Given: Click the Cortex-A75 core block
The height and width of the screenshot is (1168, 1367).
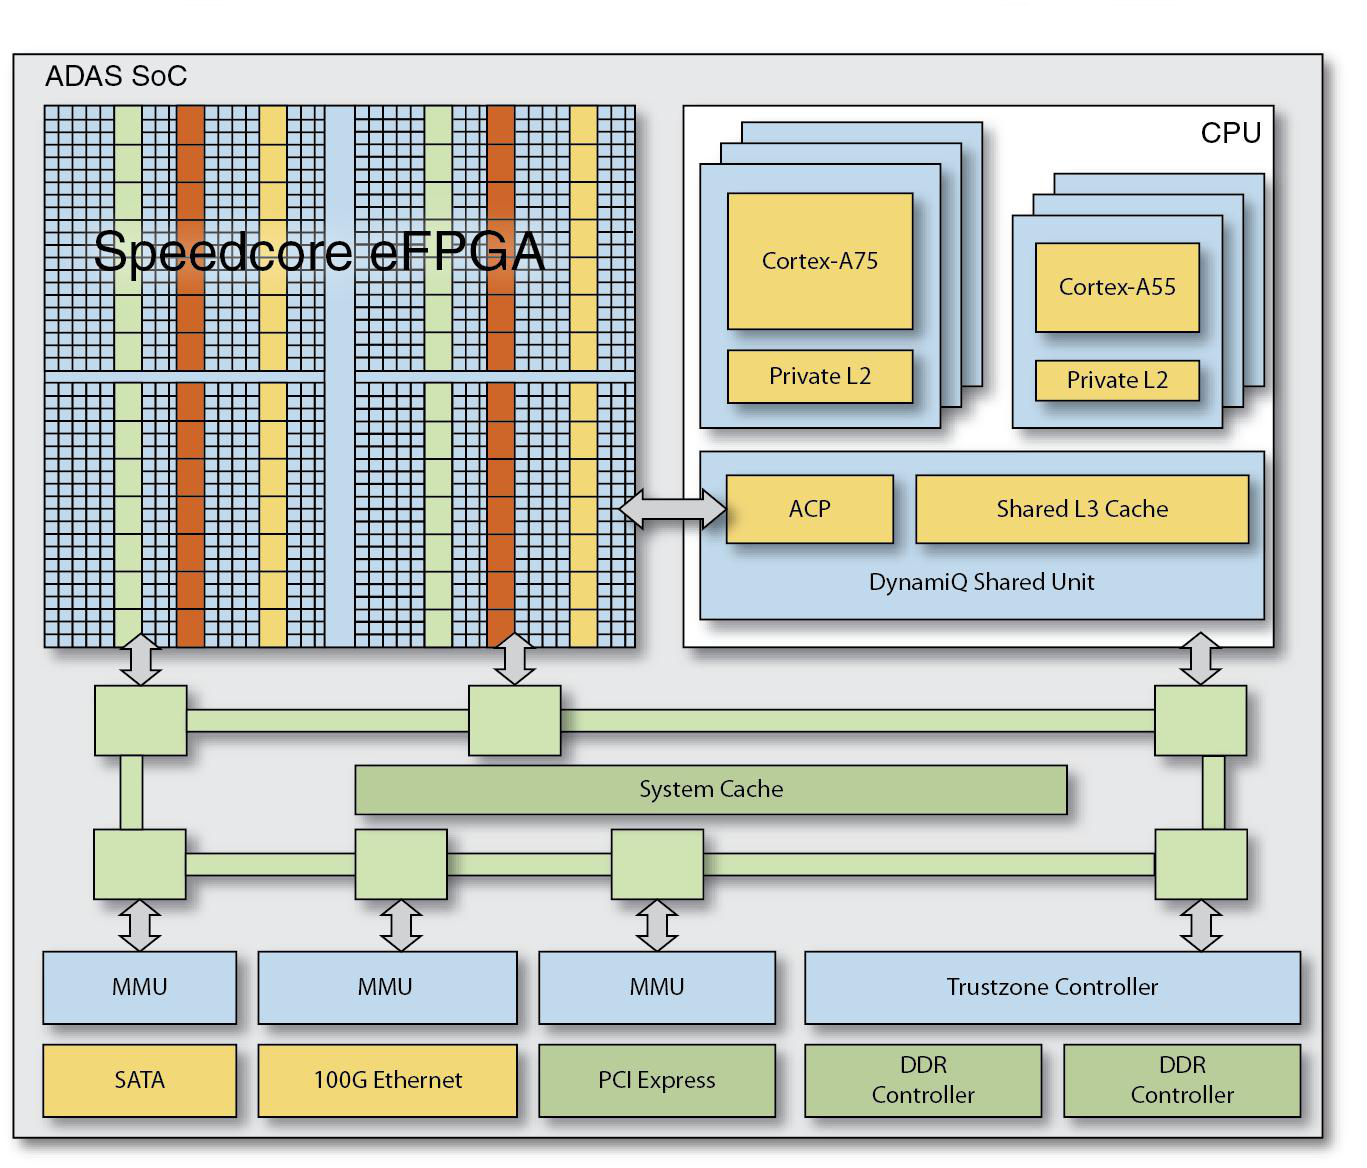Looking at the screenshot, I should (820, 261).
